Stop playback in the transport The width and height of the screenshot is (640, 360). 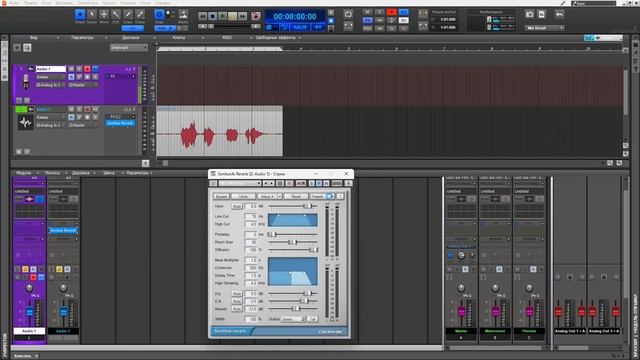click(212, 16)
